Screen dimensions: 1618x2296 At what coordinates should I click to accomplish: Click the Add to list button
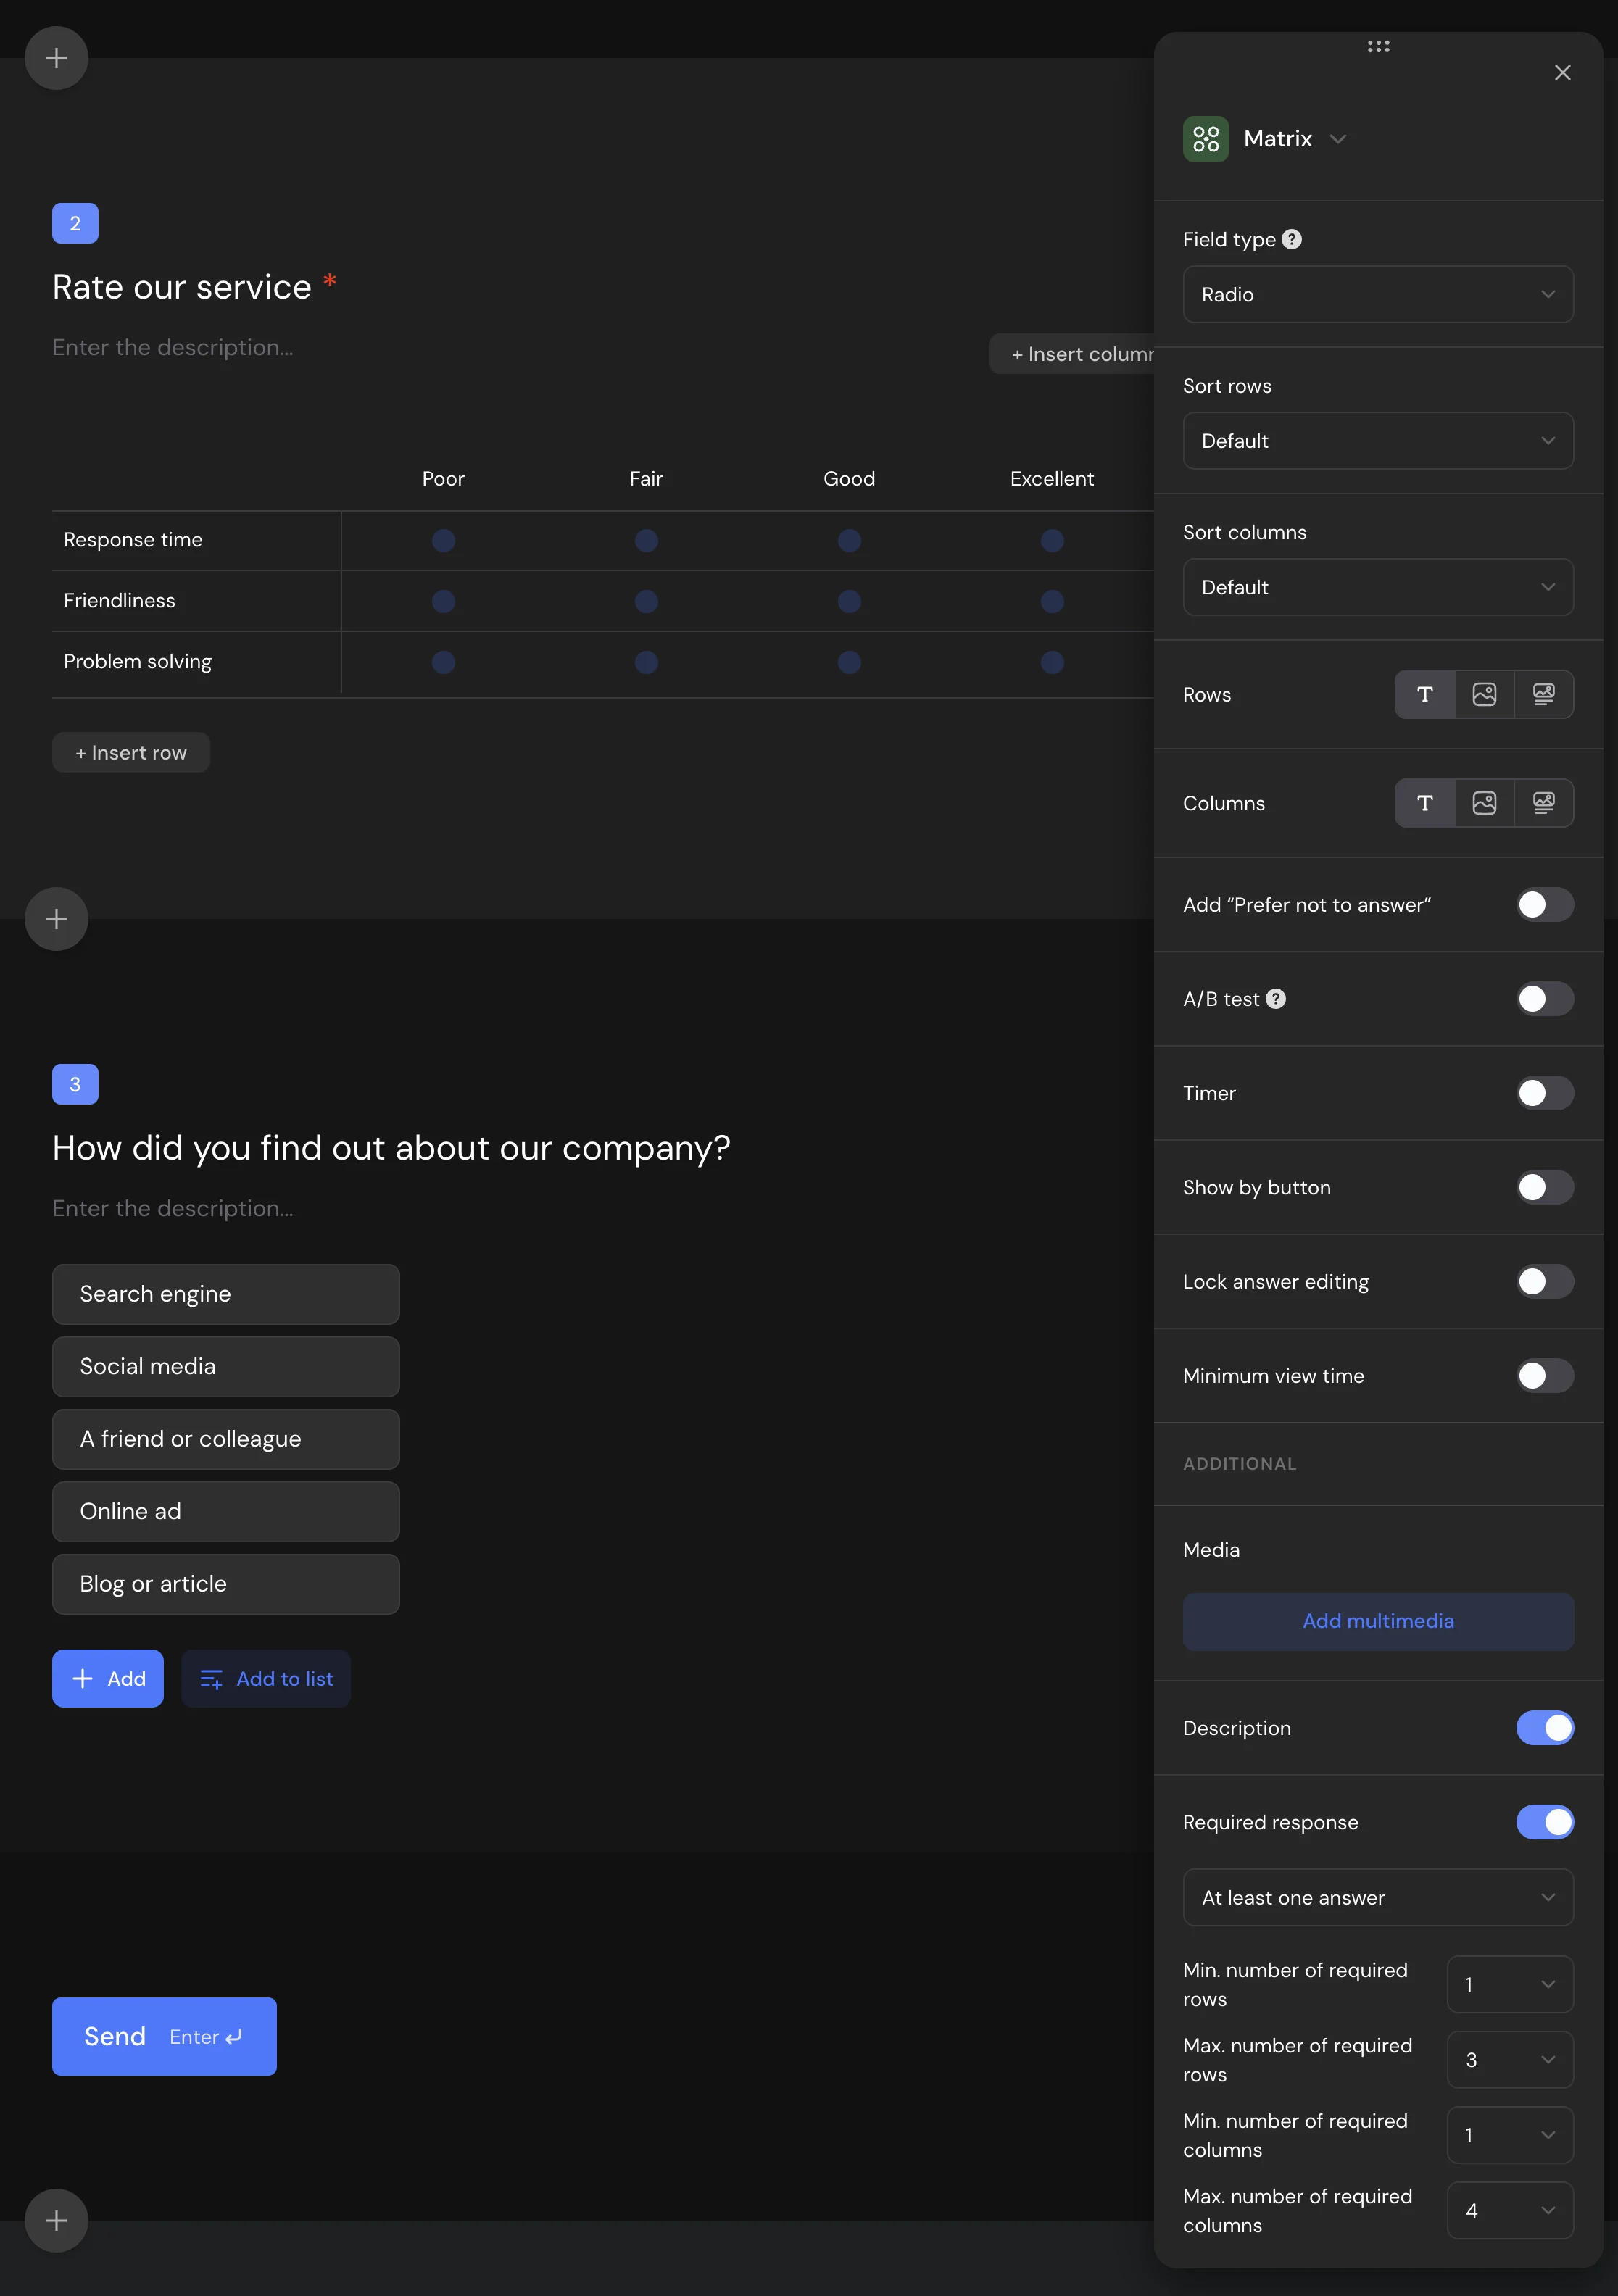coord(266,1679)
